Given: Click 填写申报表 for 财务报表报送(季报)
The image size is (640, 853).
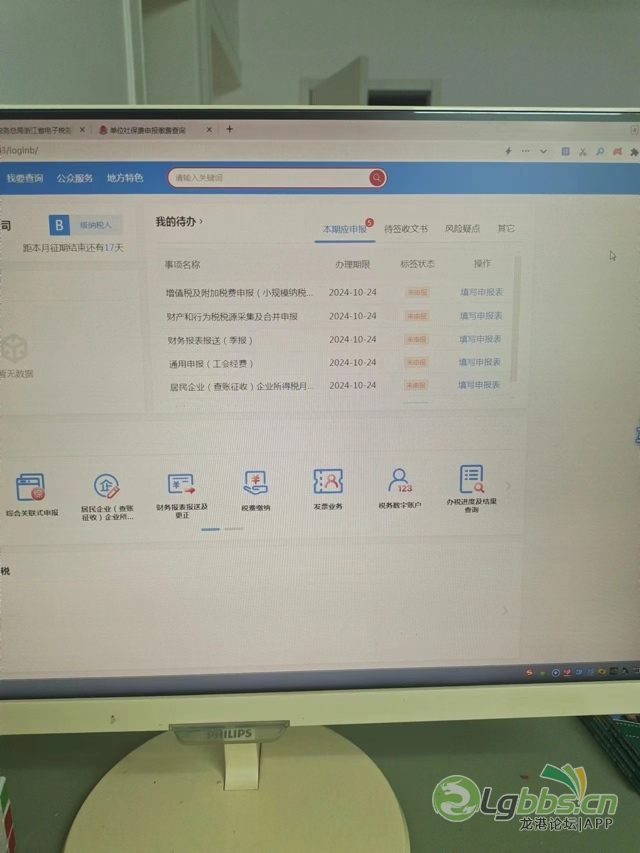Looking at the screenshot, I should [x=480, y=339].
